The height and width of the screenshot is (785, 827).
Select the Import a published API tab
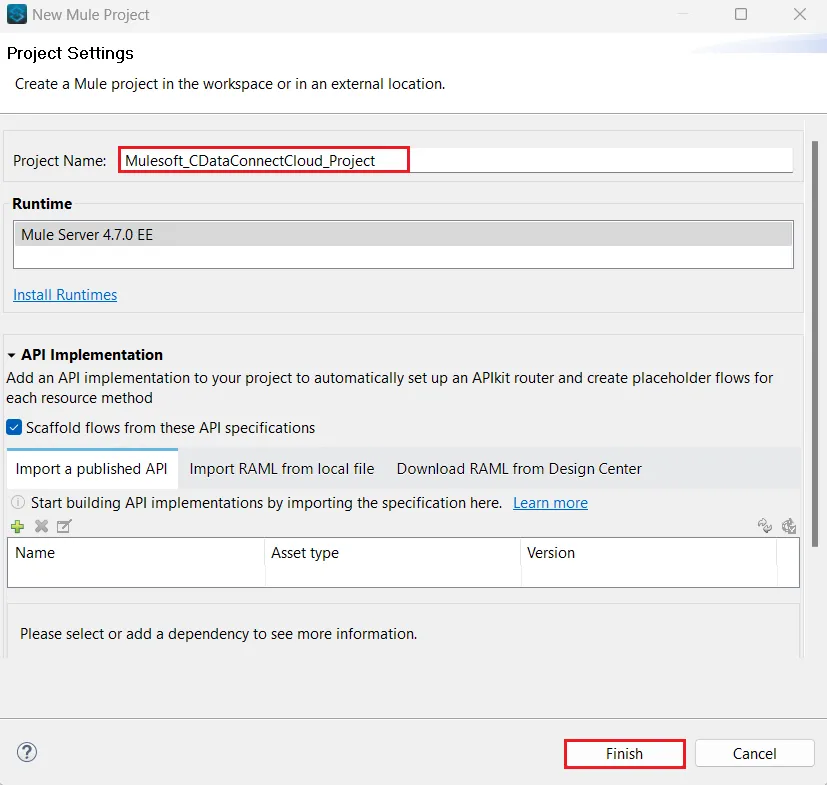tap(91, 468)
